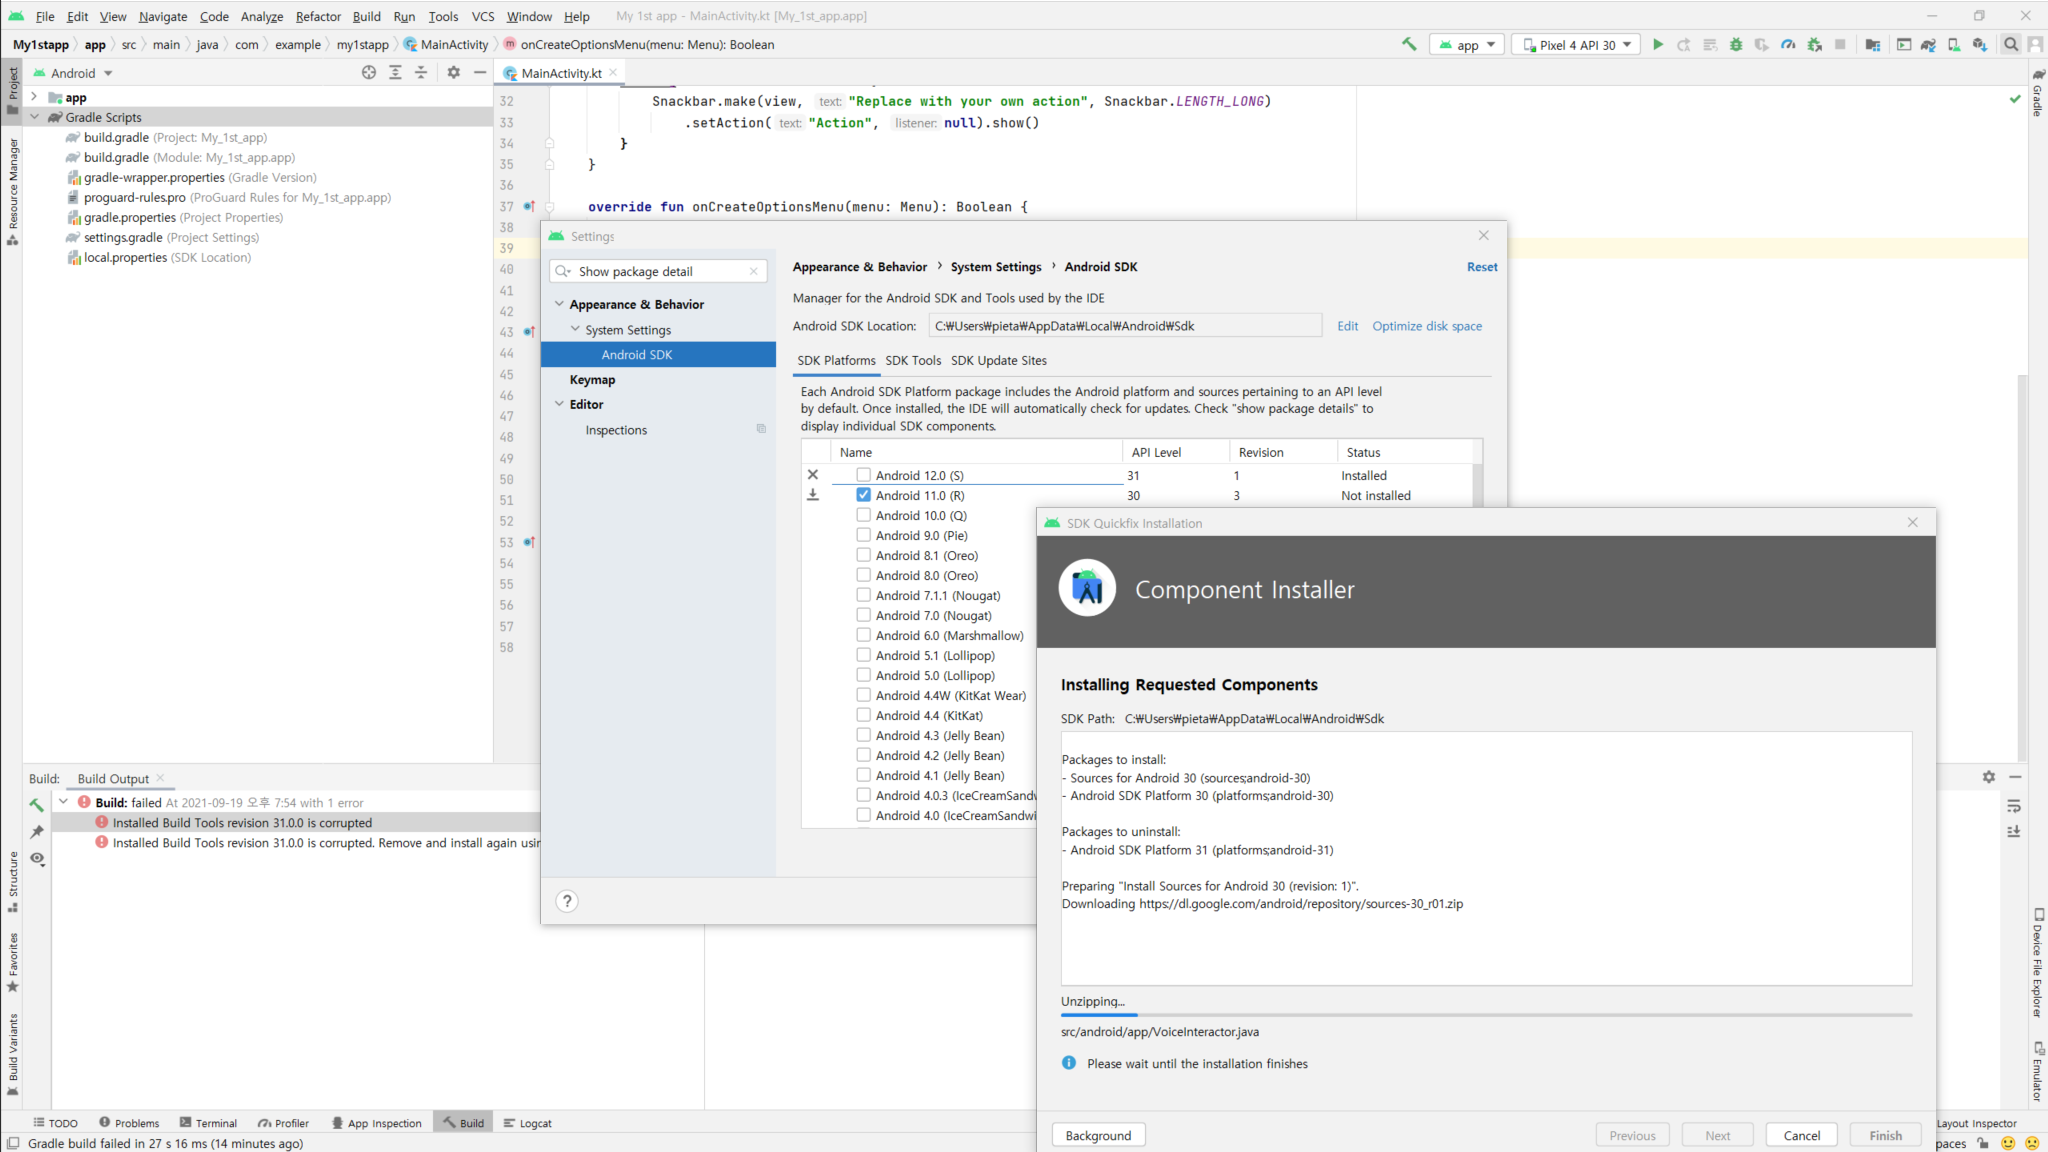Select Keymap in Settings sidebar
Viewport: 2048px width, 1152px height.
592,380
